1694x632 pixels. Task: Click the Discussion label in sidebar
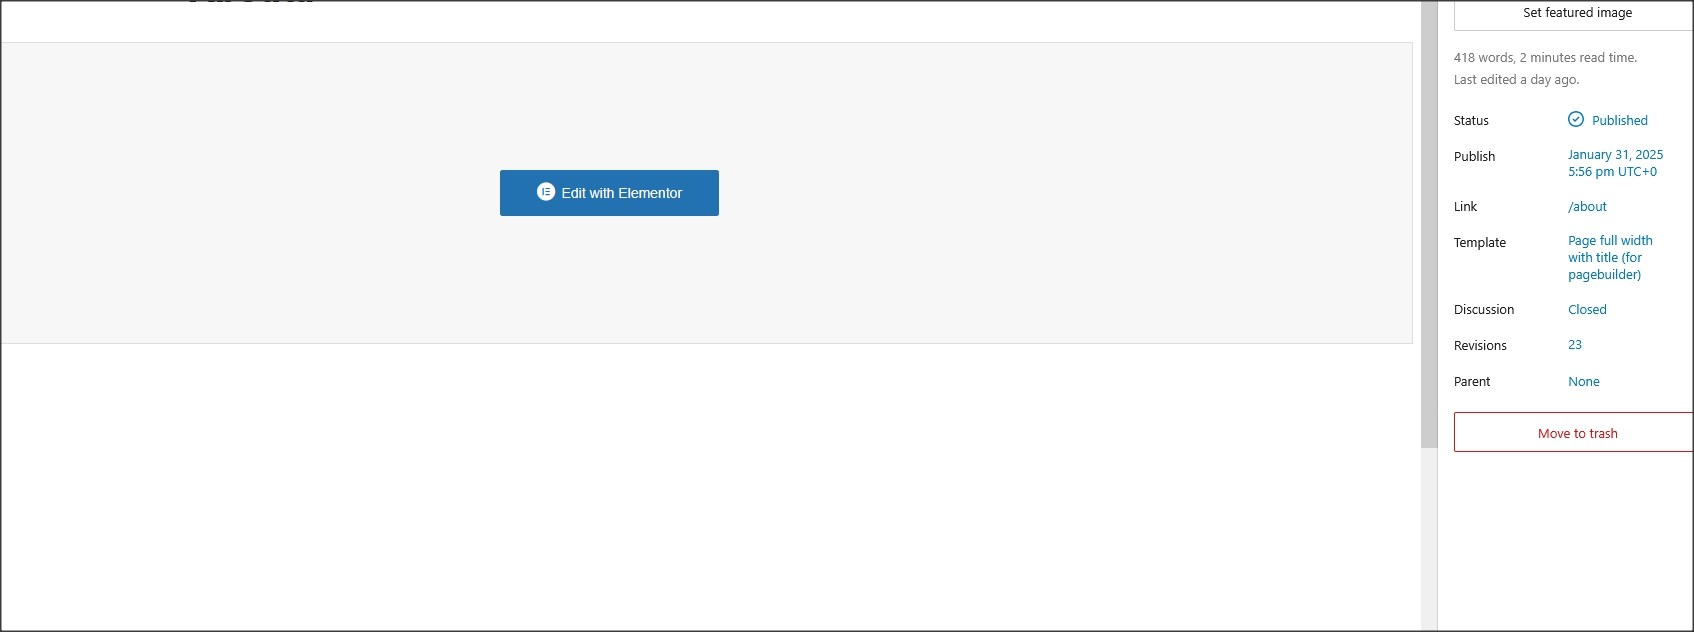pyautogui.click(x=1484, y=310)
